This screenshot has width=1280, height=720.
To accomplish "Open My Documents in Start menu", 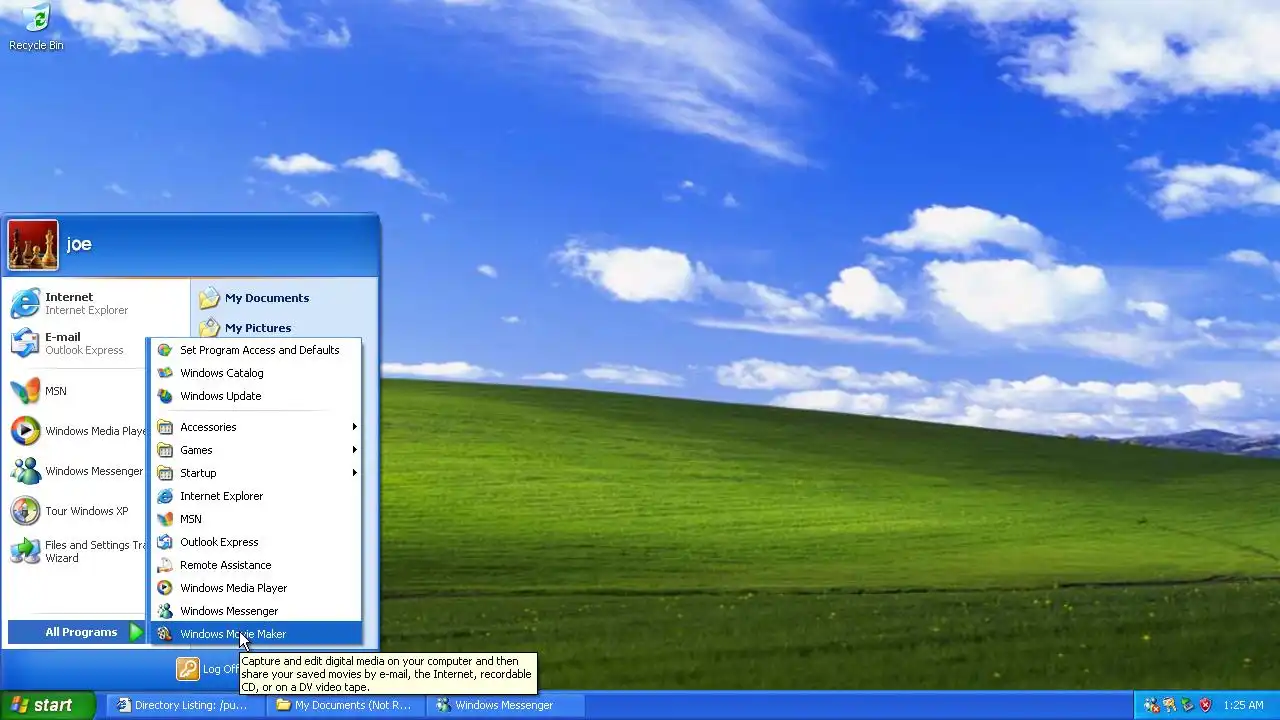I will coord(284,298).
